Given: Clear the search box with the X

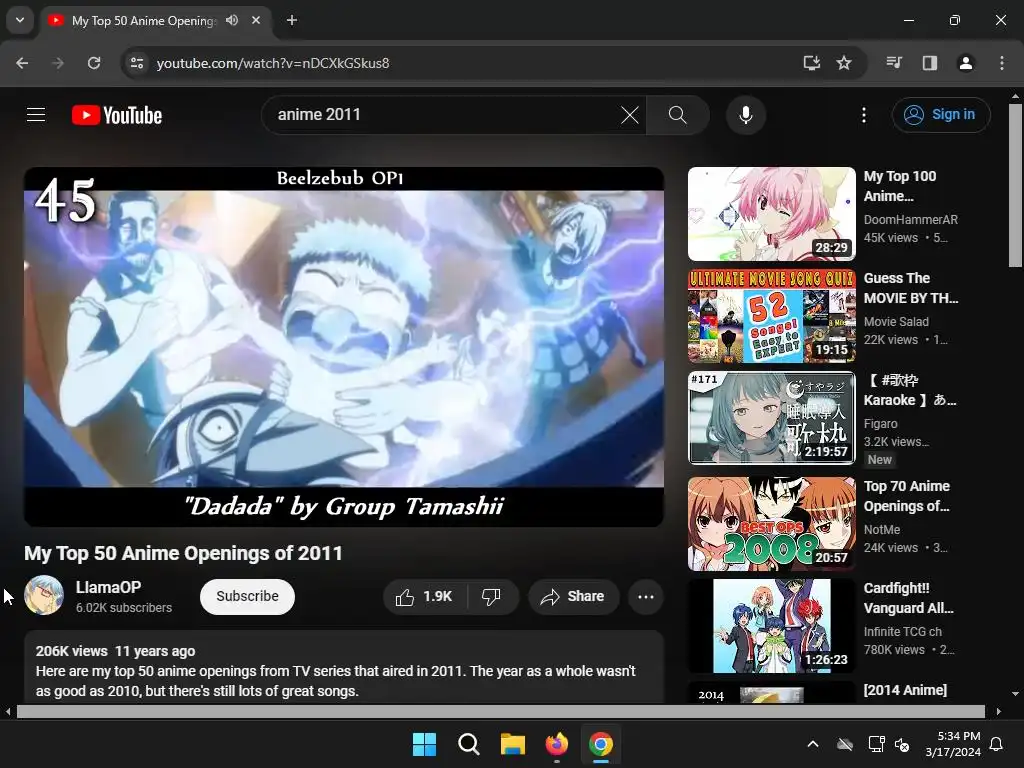Looking at the screenshot, I should pyautogui.click(x=630, y=115).
